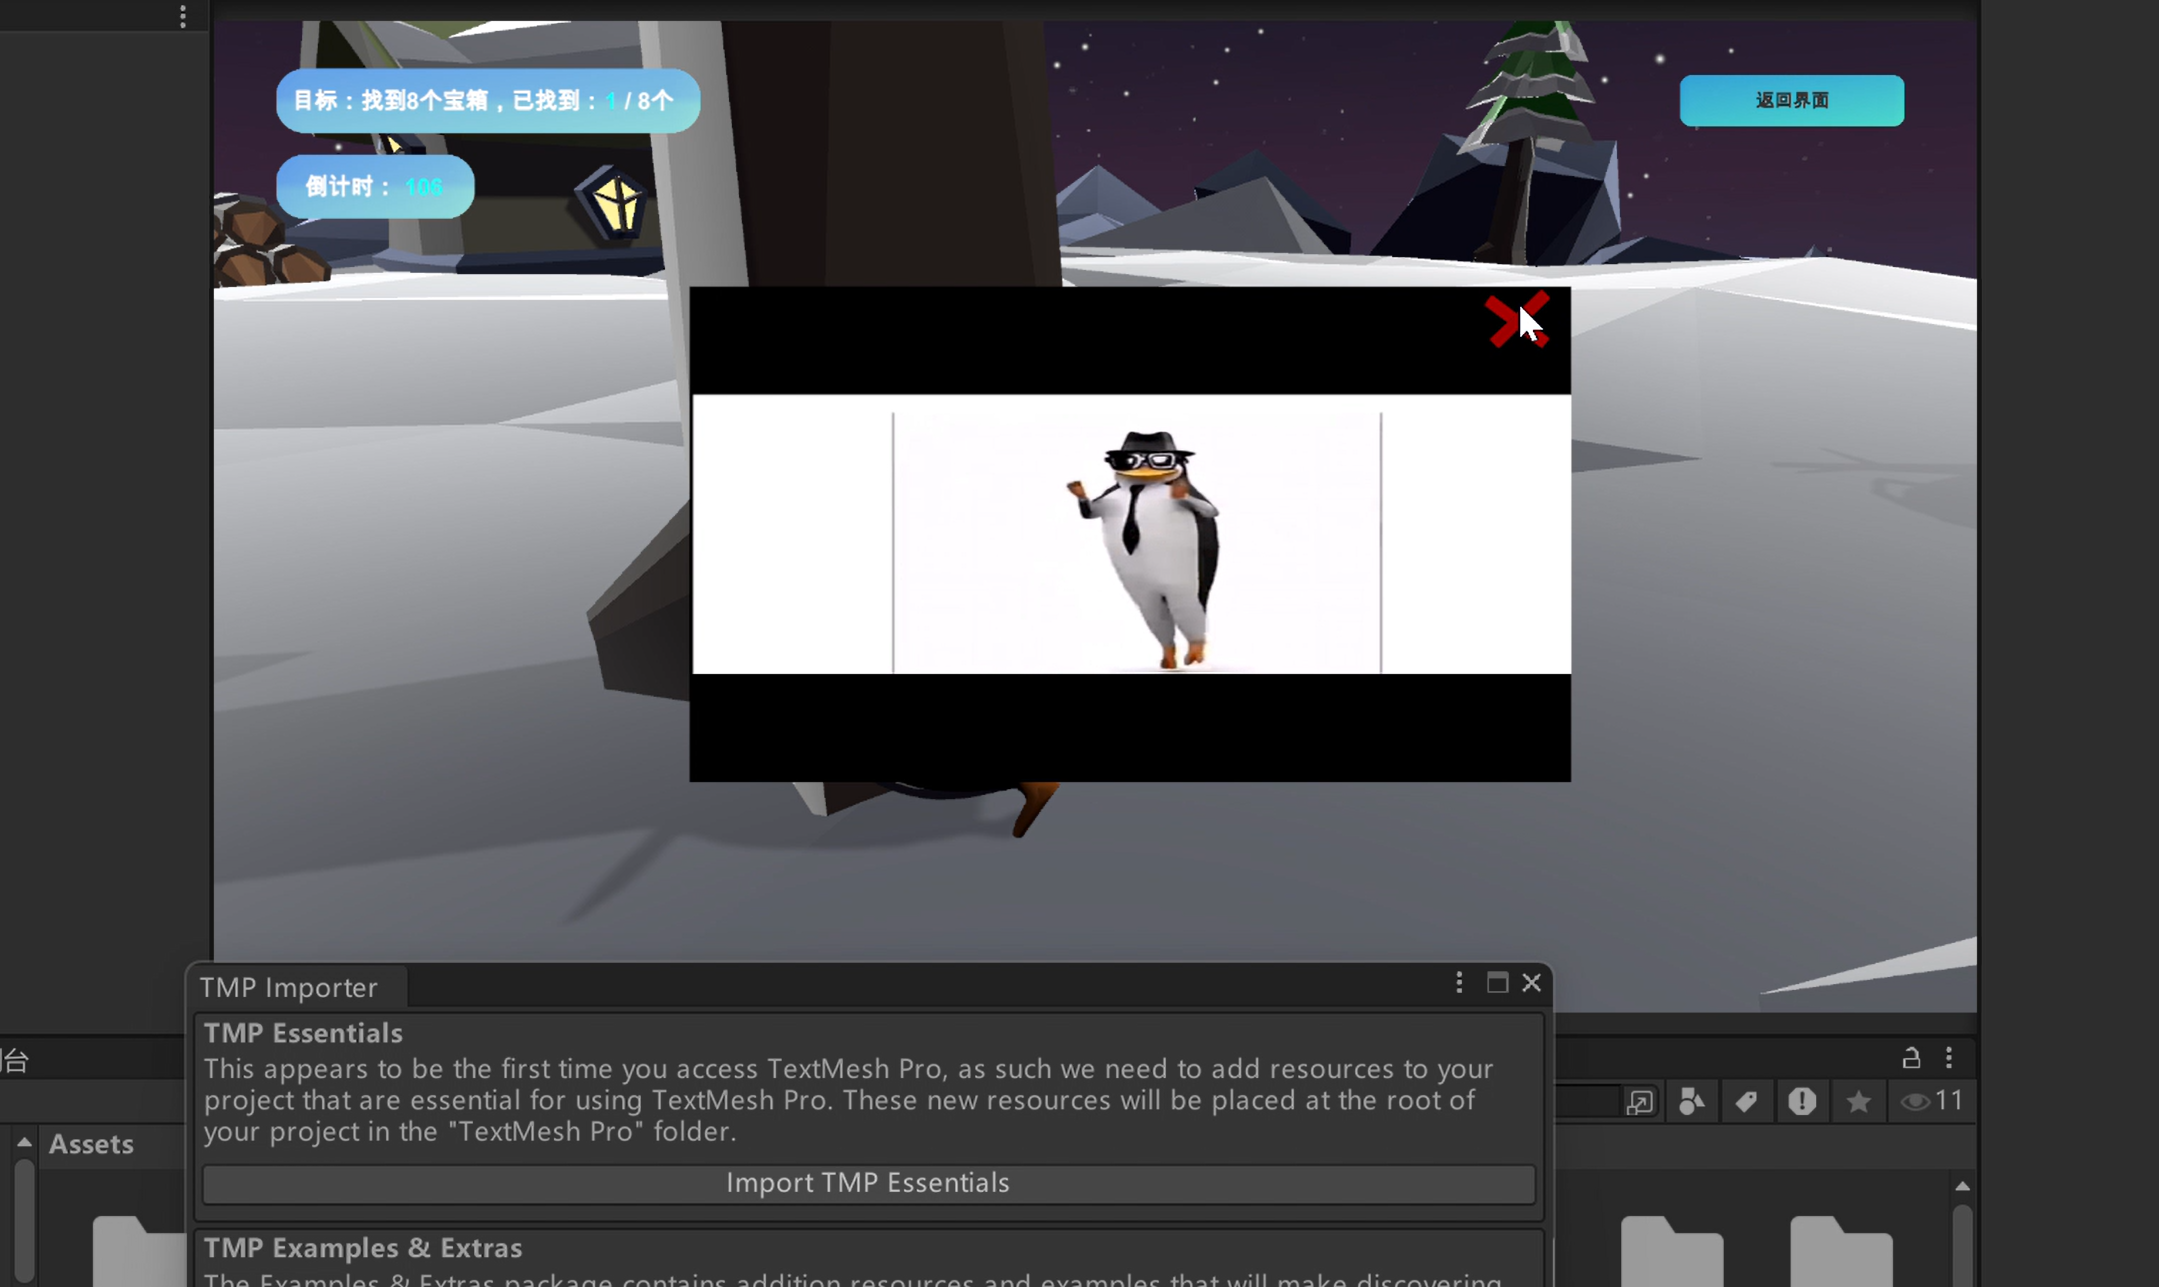The image size is (2159, 1287).
Task: Maximize the TMP Importer window
Action: [1497, 983]
